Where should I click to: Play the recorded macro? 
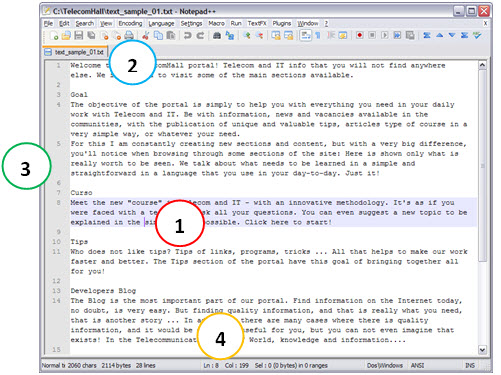(385, 35)
